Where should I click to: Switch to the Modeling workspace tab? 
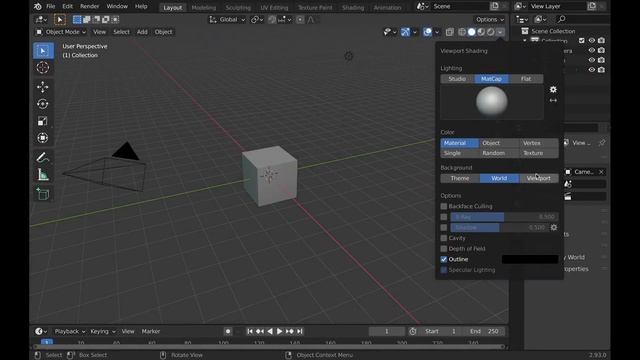click(204, 7)
